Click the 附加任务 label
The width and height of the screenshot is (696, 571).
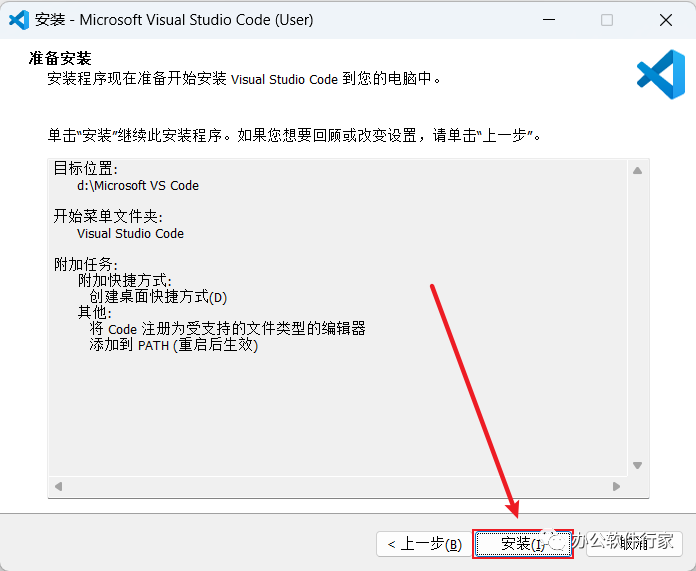point(85,265)
